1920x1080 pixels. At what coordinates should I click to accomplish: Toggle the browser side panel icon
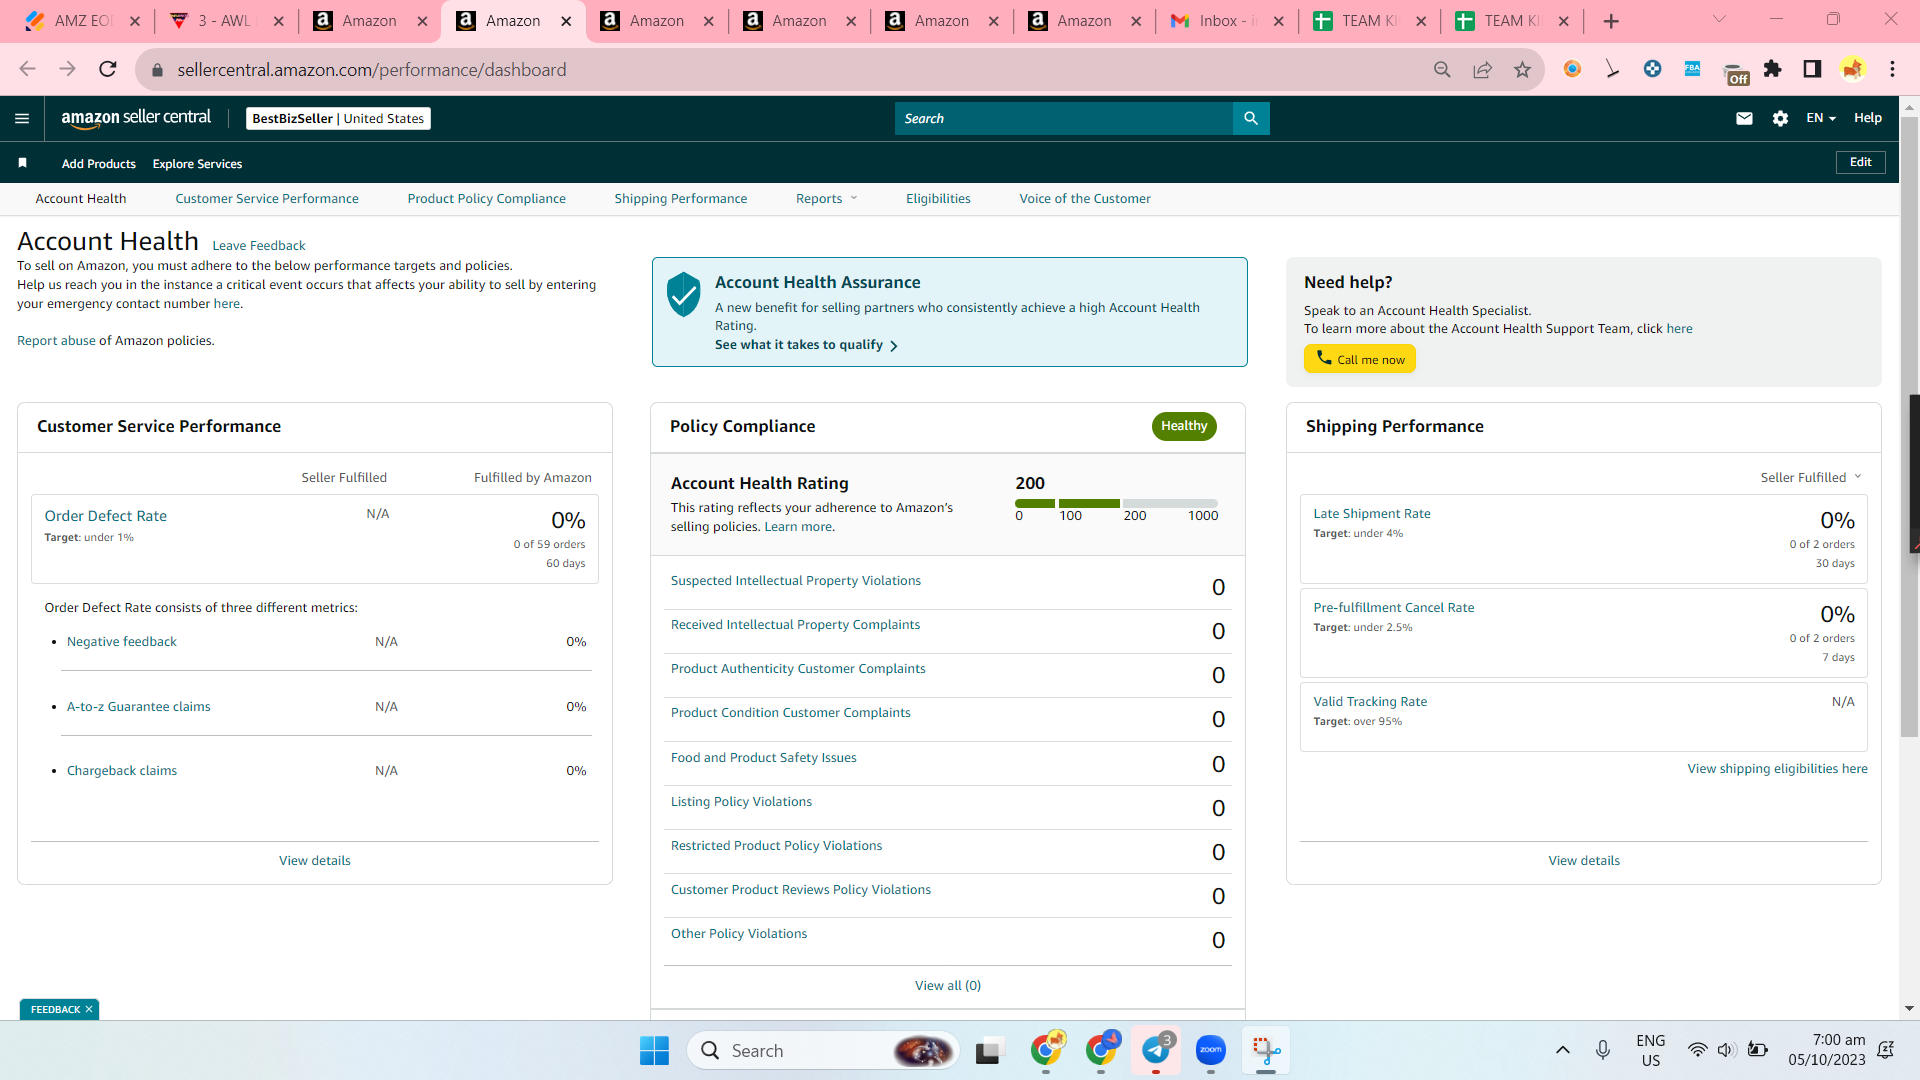[1812, 69]
